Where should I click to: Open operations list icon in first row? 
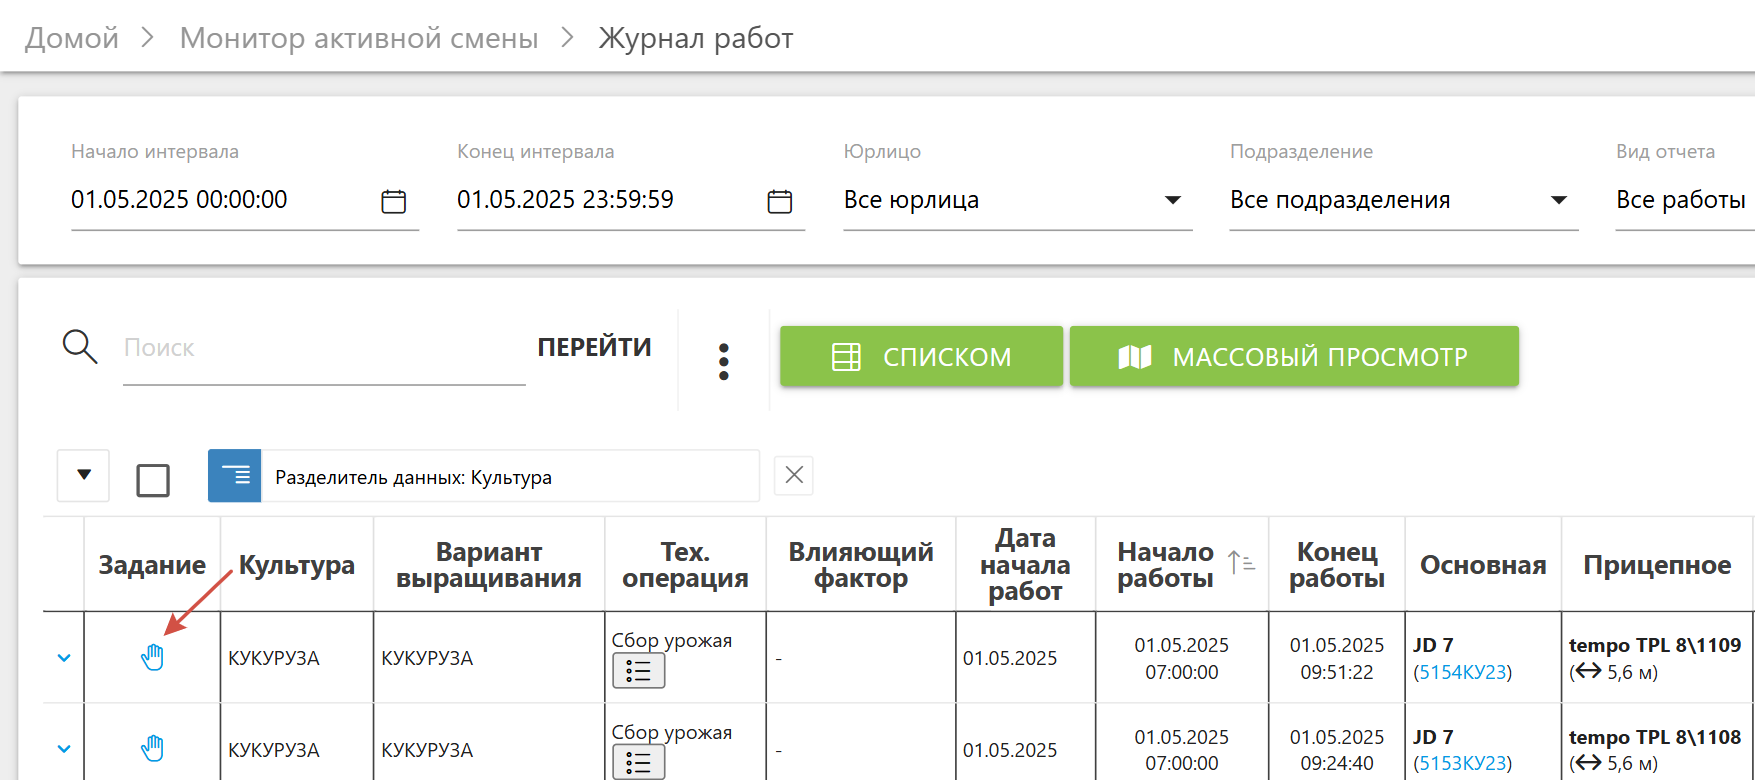click(x=638, y=671)
